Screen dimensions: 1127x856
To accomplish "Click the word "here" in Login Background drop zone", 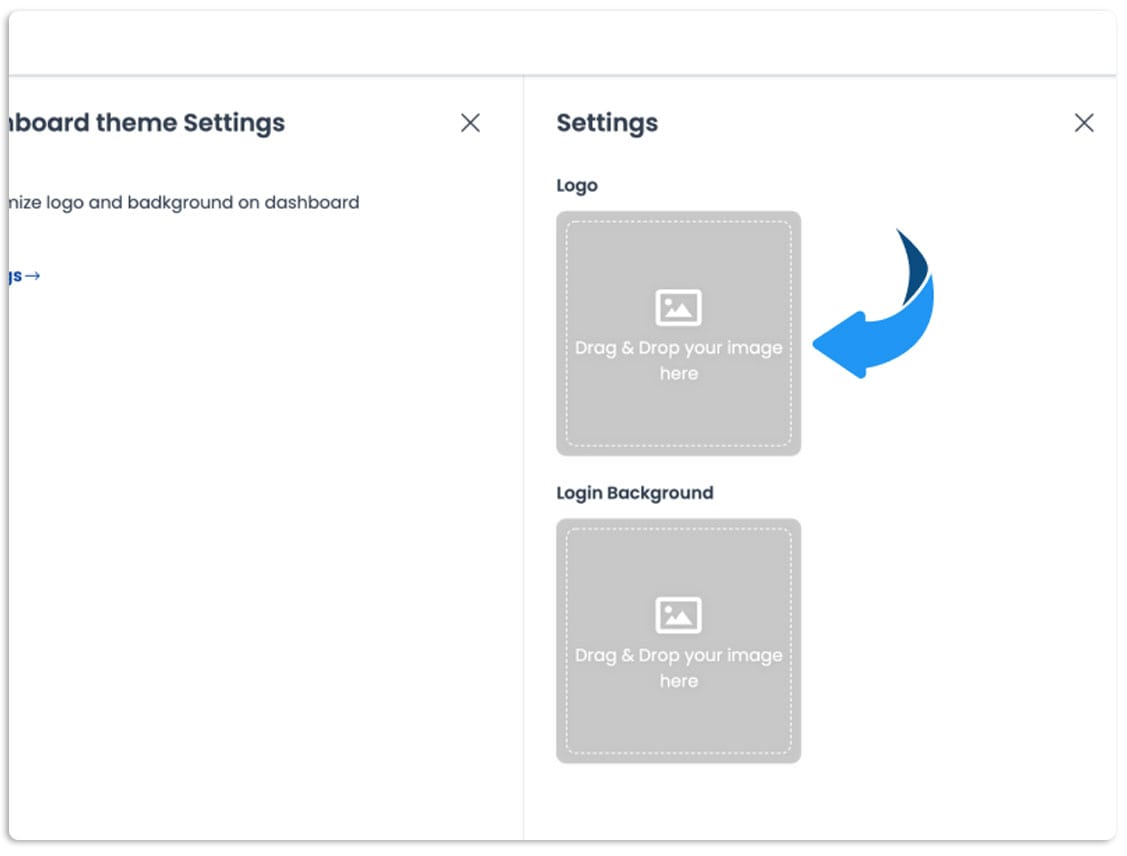I will 678,681.
